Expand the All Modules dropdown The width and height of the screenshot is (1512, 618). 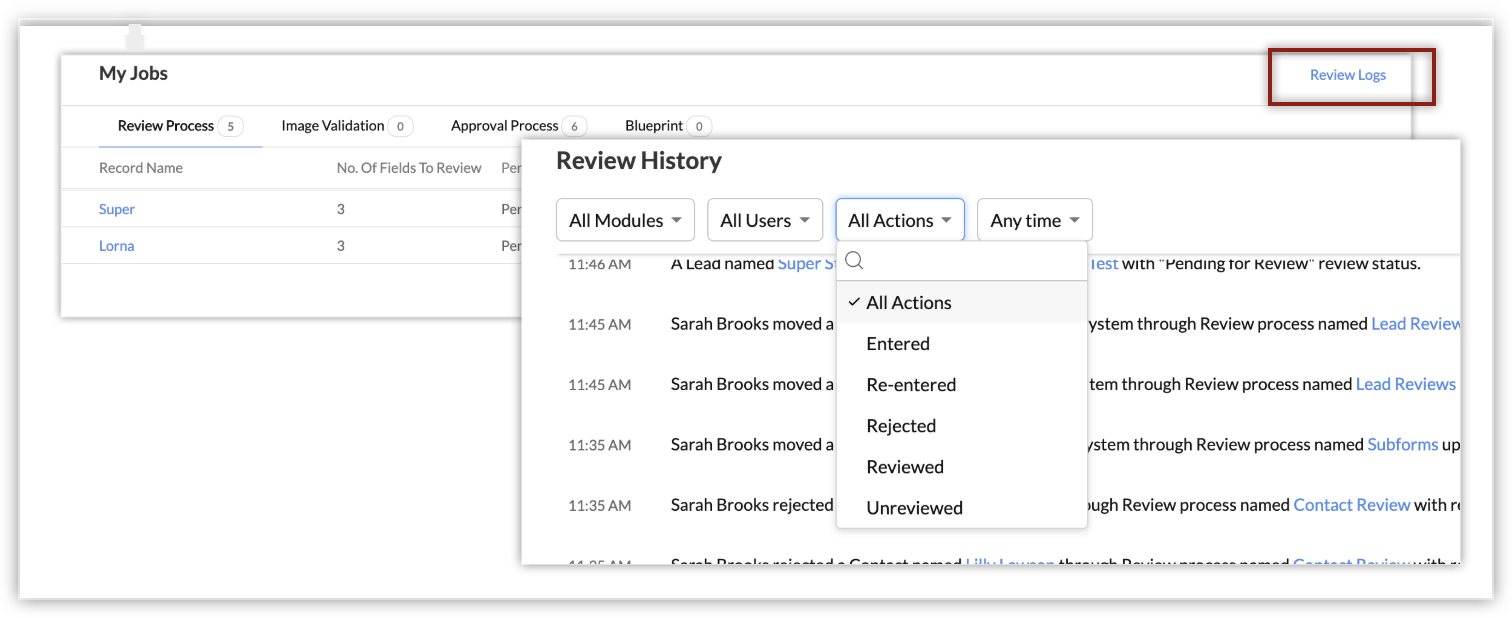[625, 220]
